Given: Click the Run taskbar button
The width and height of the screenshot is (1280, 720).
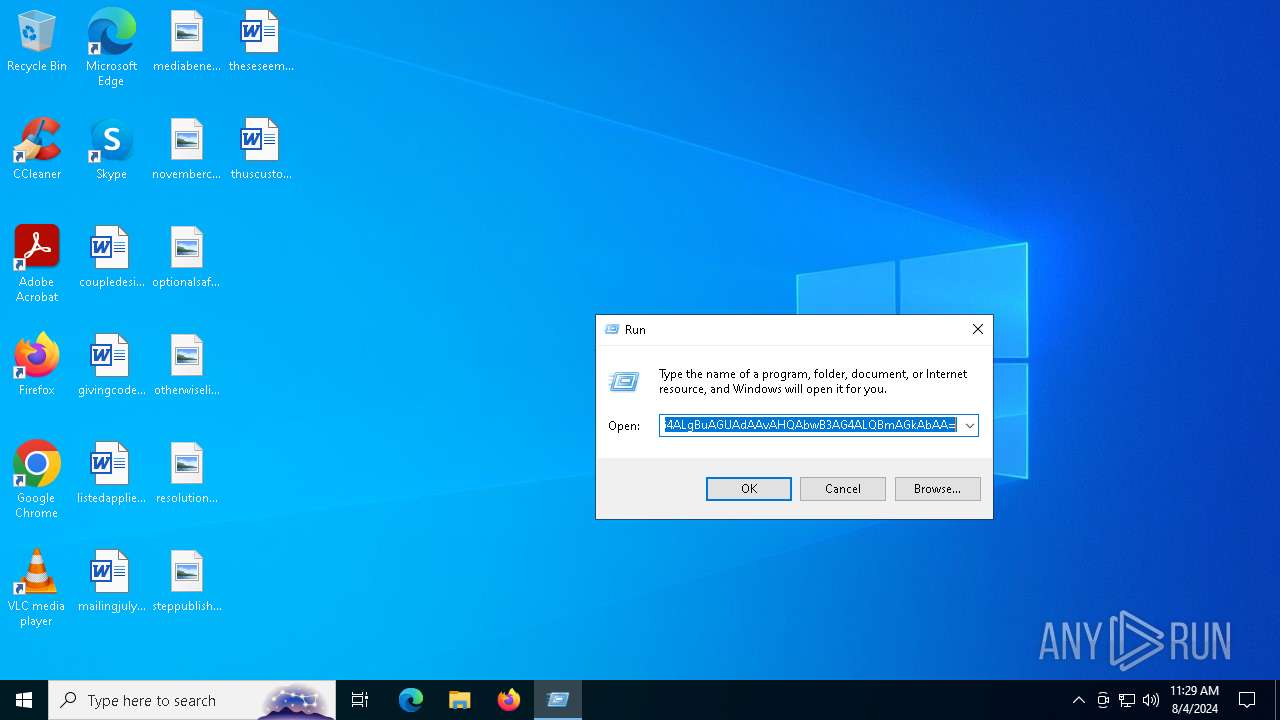Looking at the screenshot, I should (558, 700).
